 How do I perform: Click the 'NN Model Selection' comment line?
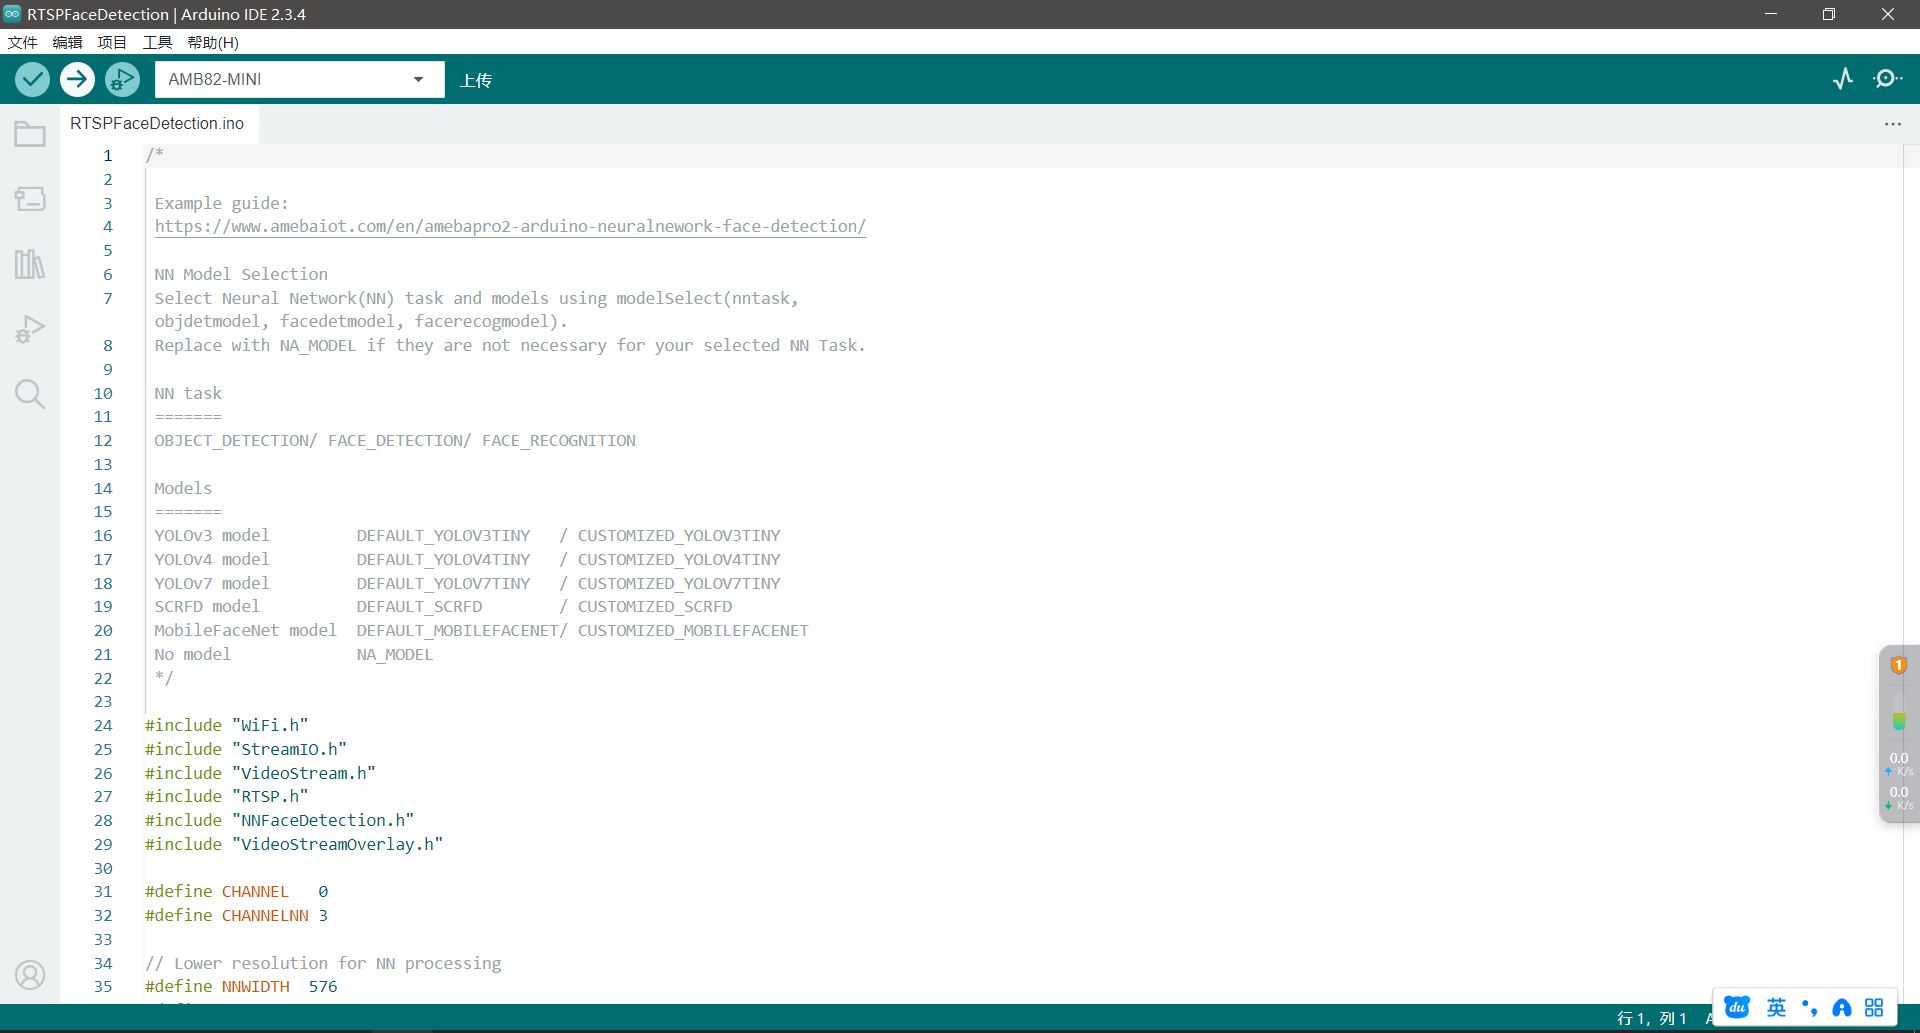coord(241,274)
